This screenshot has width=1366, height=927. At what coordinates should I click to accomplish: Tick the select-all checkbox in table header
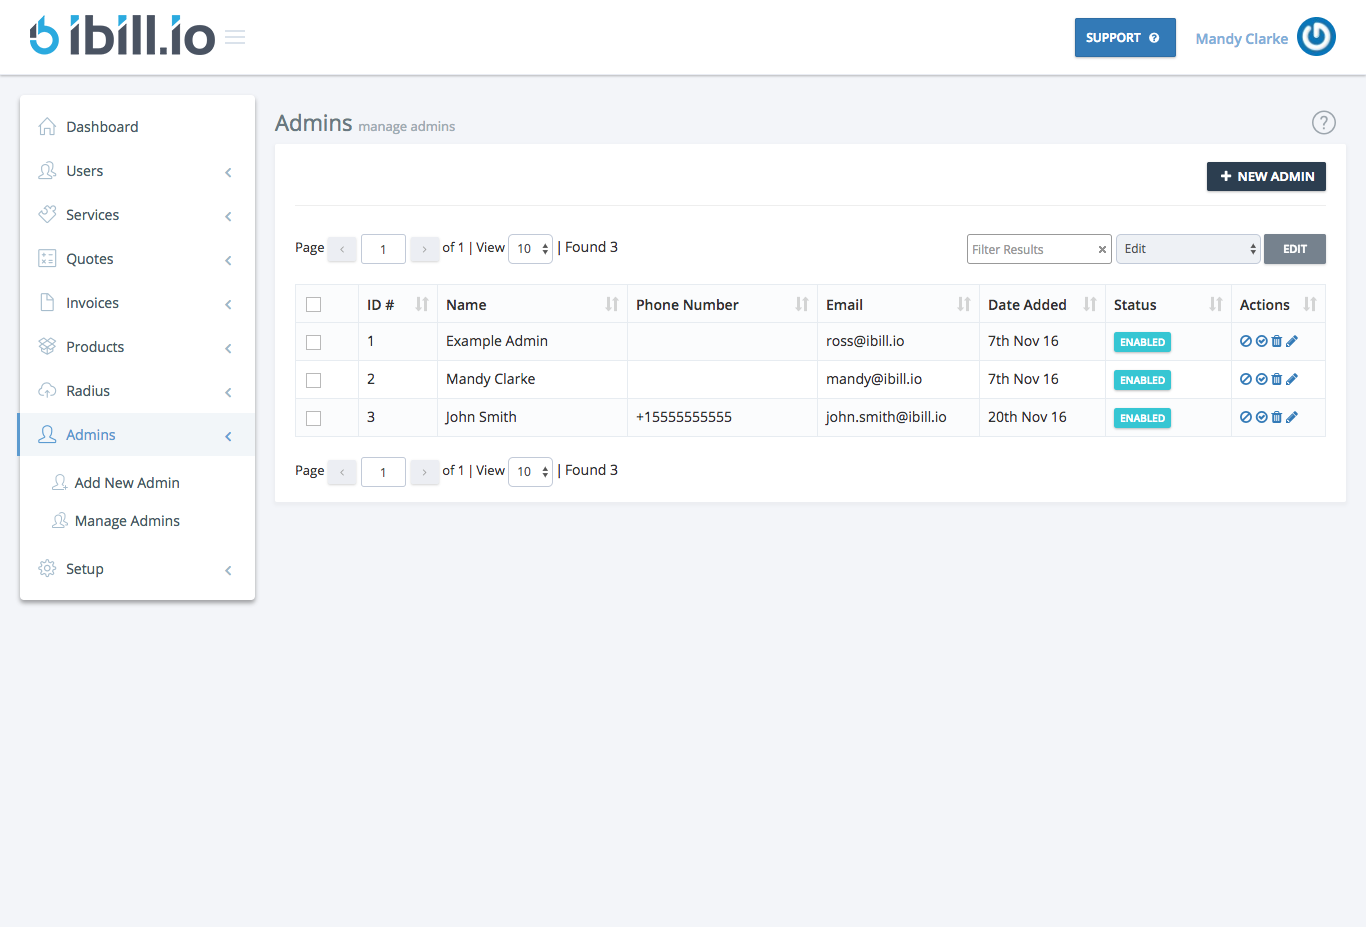point(314,305)
